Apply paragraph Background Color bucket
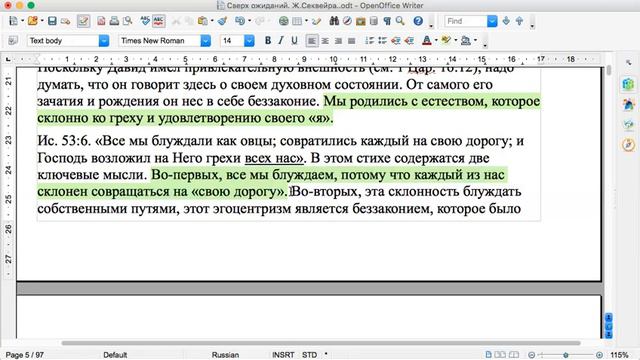 pos(466,40)
